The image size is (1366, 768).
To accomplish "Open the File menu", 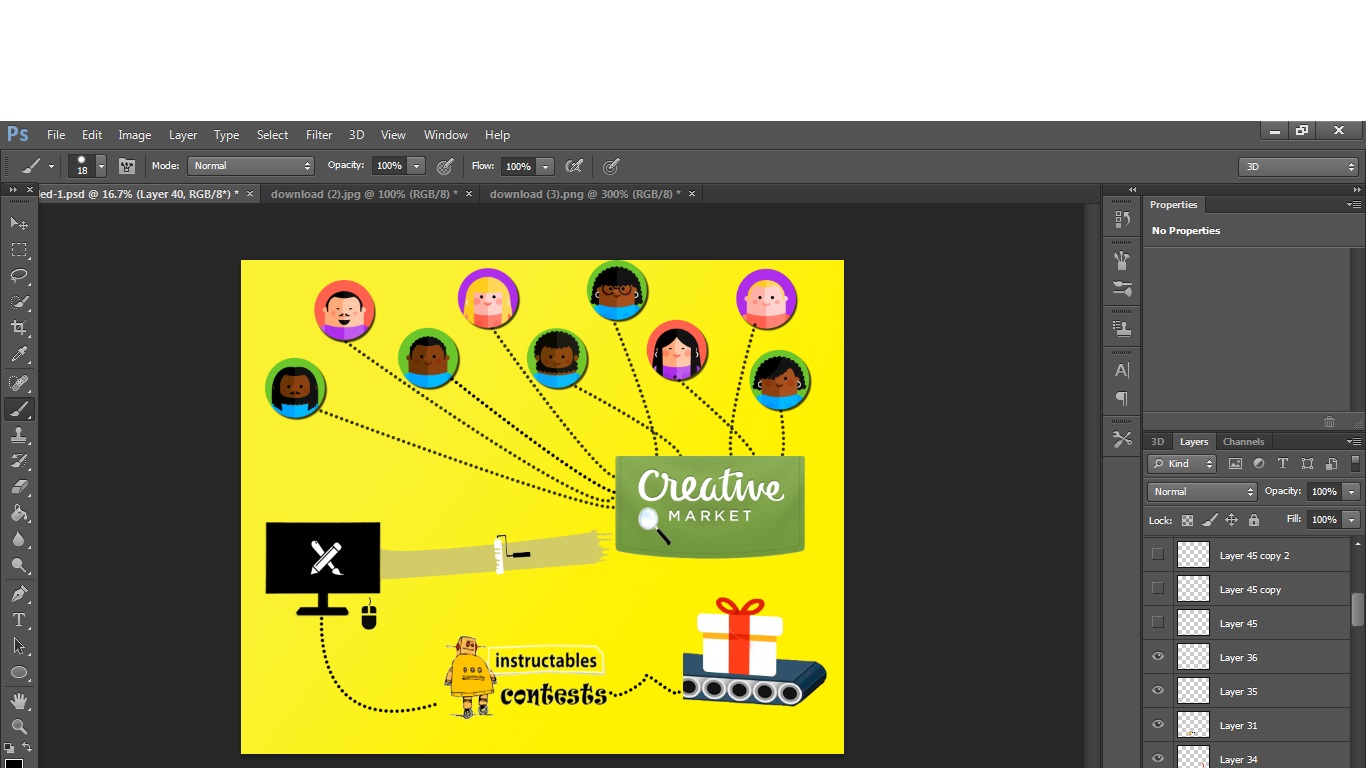I will (x=56, y=135).
